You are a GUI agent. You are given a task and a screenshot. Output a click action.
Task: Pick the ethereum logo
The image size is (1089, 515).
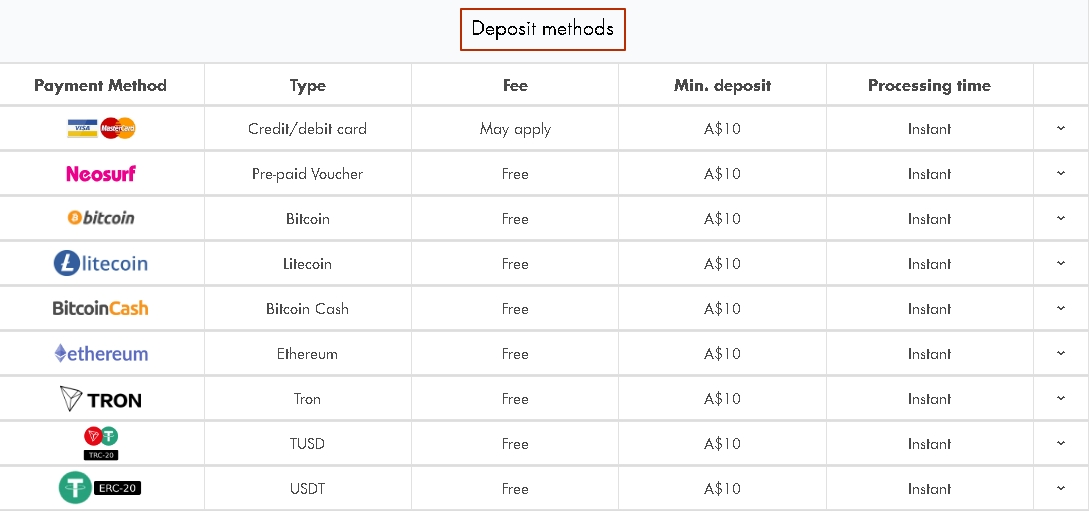tap(101, 353)
